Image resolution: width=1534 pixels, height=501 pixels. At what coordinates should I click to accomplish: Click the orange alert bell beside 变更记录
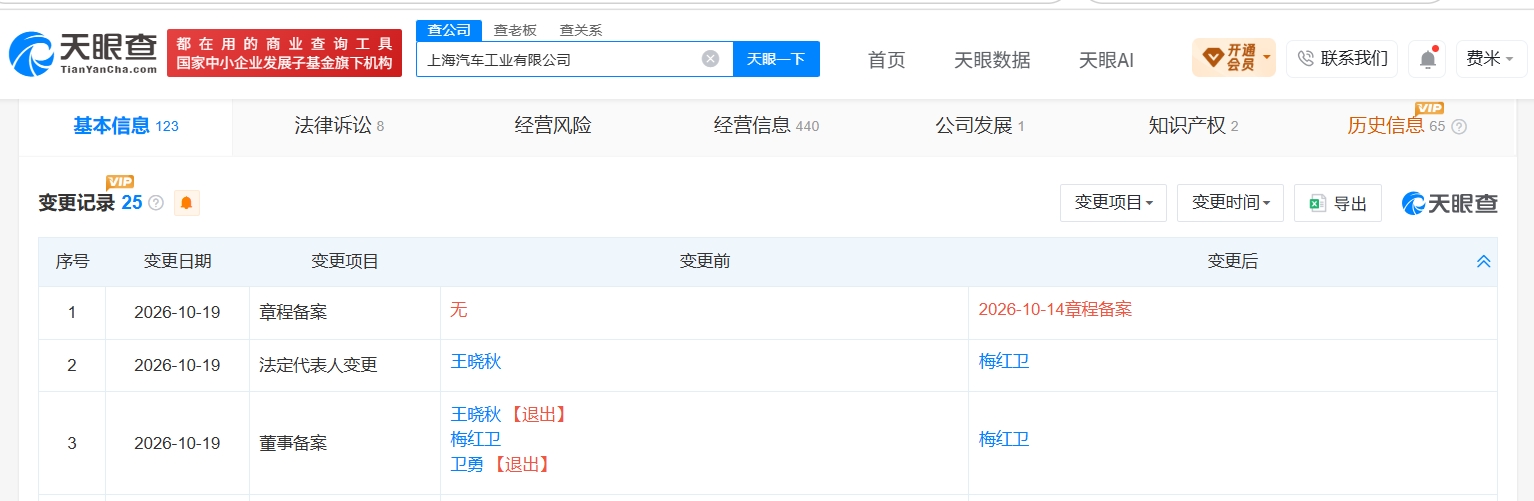pos(187,203)
